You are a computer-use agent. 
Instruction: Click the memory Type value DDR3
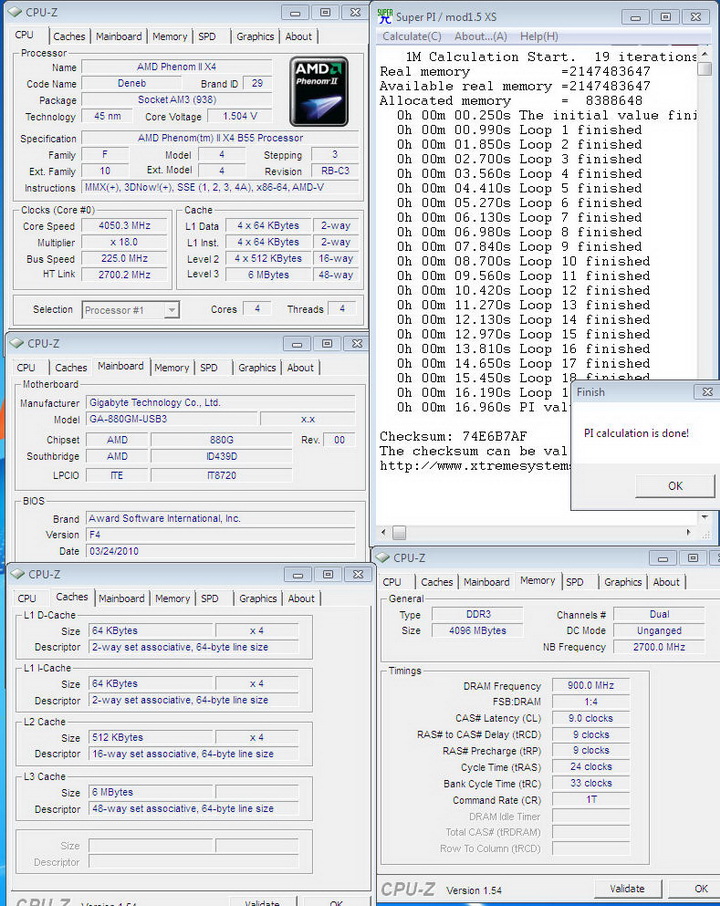477,614
